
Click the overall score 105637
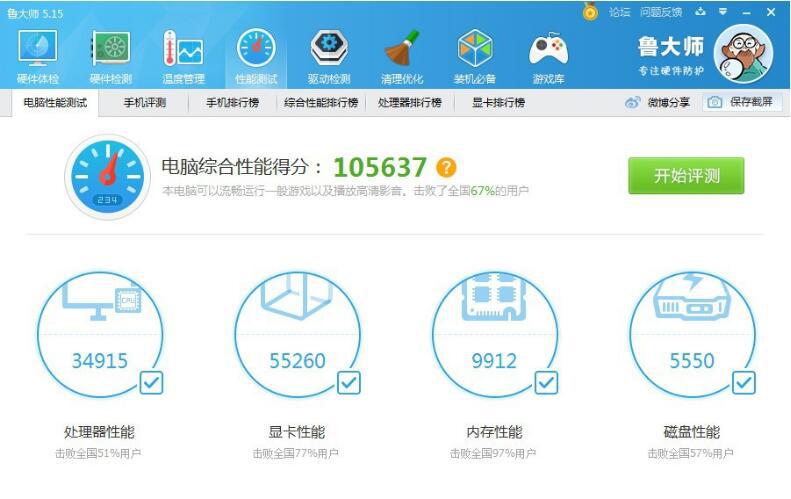point(380,168)
